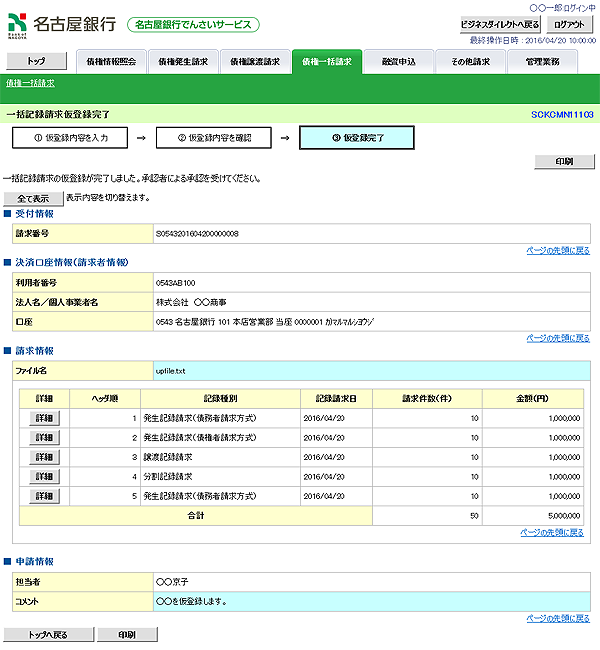Open the 融資申込 tab
The width and height of the screenshot is (600, 650).
point(398,62)
